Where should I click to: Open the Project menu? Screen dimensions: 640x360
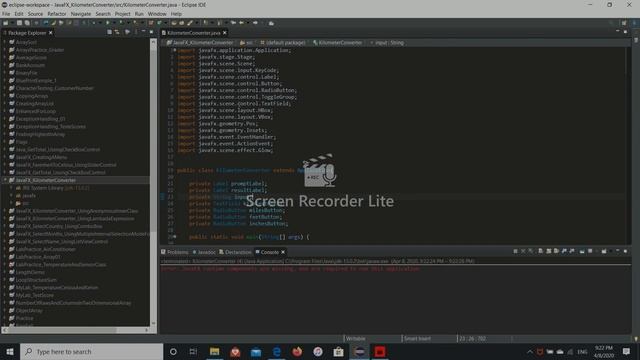click(122, 14)
